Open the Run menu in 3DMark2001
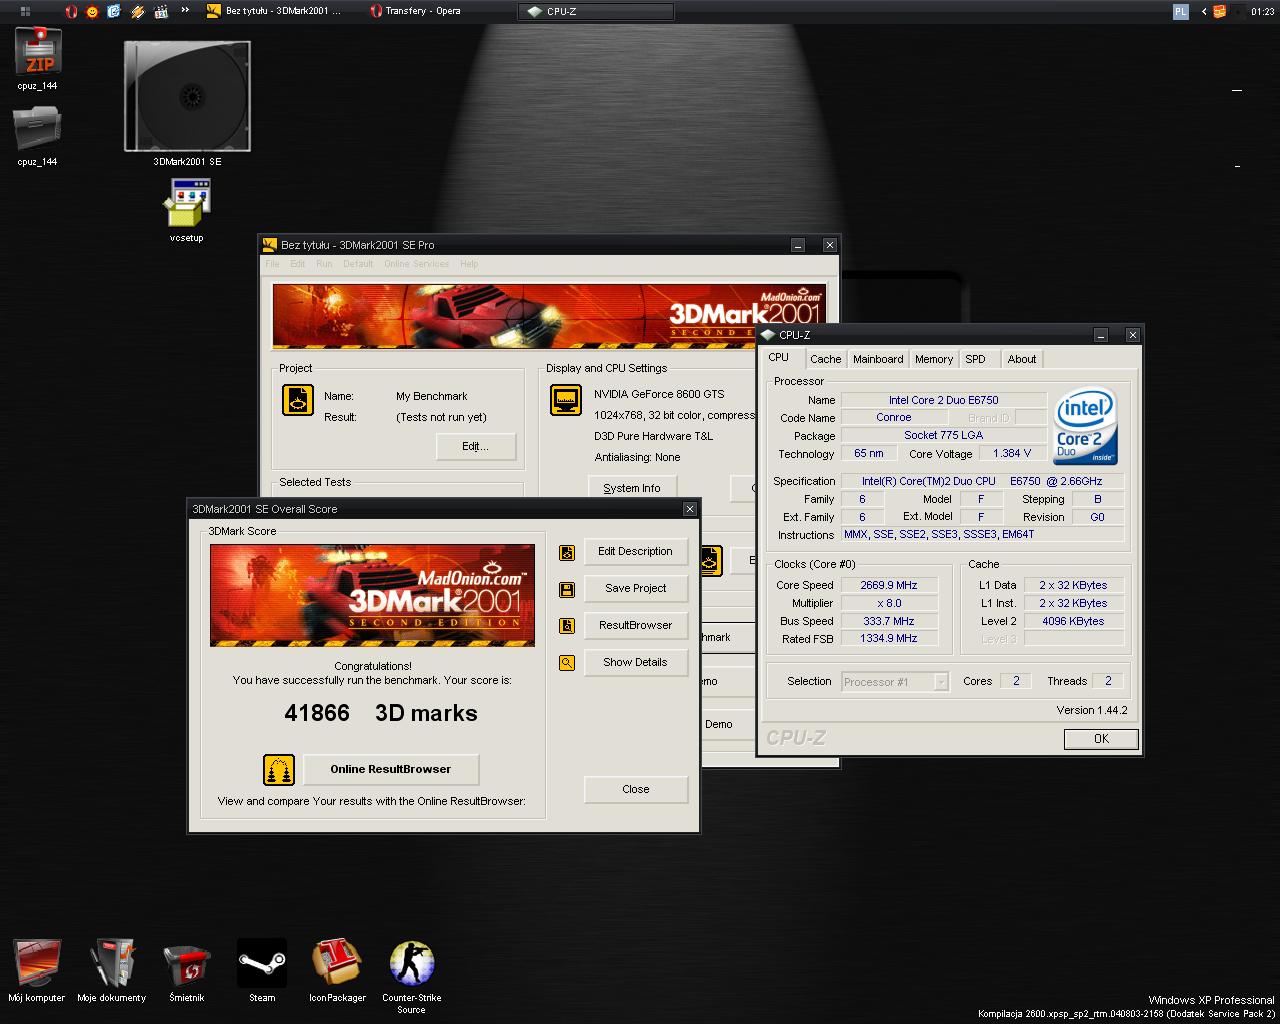The height and width of the screenshot is (1024, 1280). click(x=324, y=264)
